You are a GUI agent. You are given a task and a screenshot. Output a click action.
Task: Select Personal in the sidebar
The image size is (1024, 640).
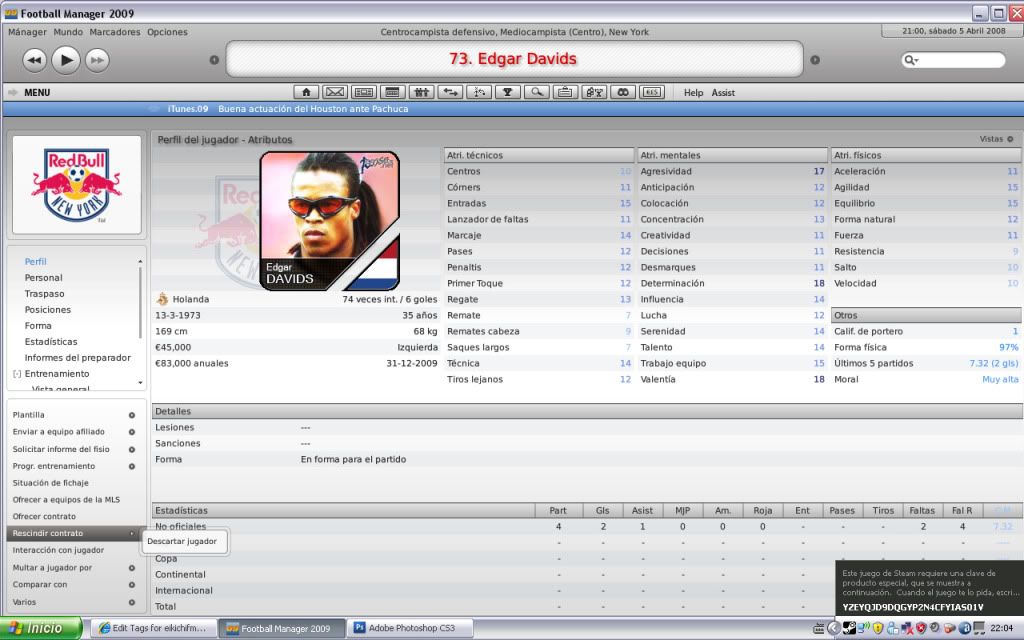pos(44,278)
